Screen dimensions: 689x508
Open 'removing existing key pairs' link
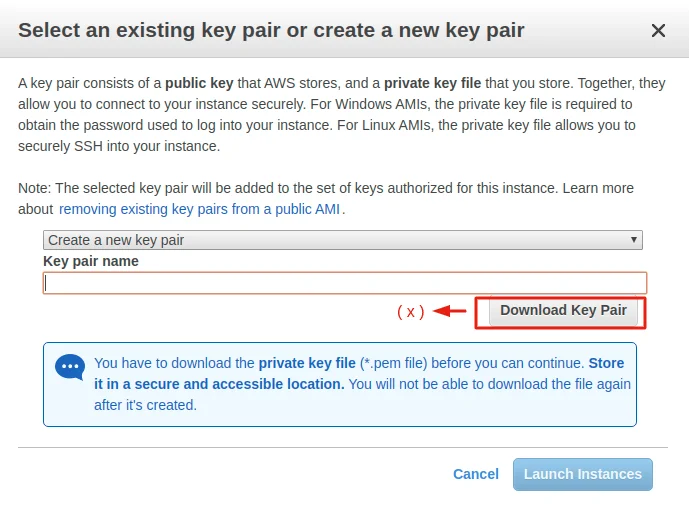click(x=200, y=209)
